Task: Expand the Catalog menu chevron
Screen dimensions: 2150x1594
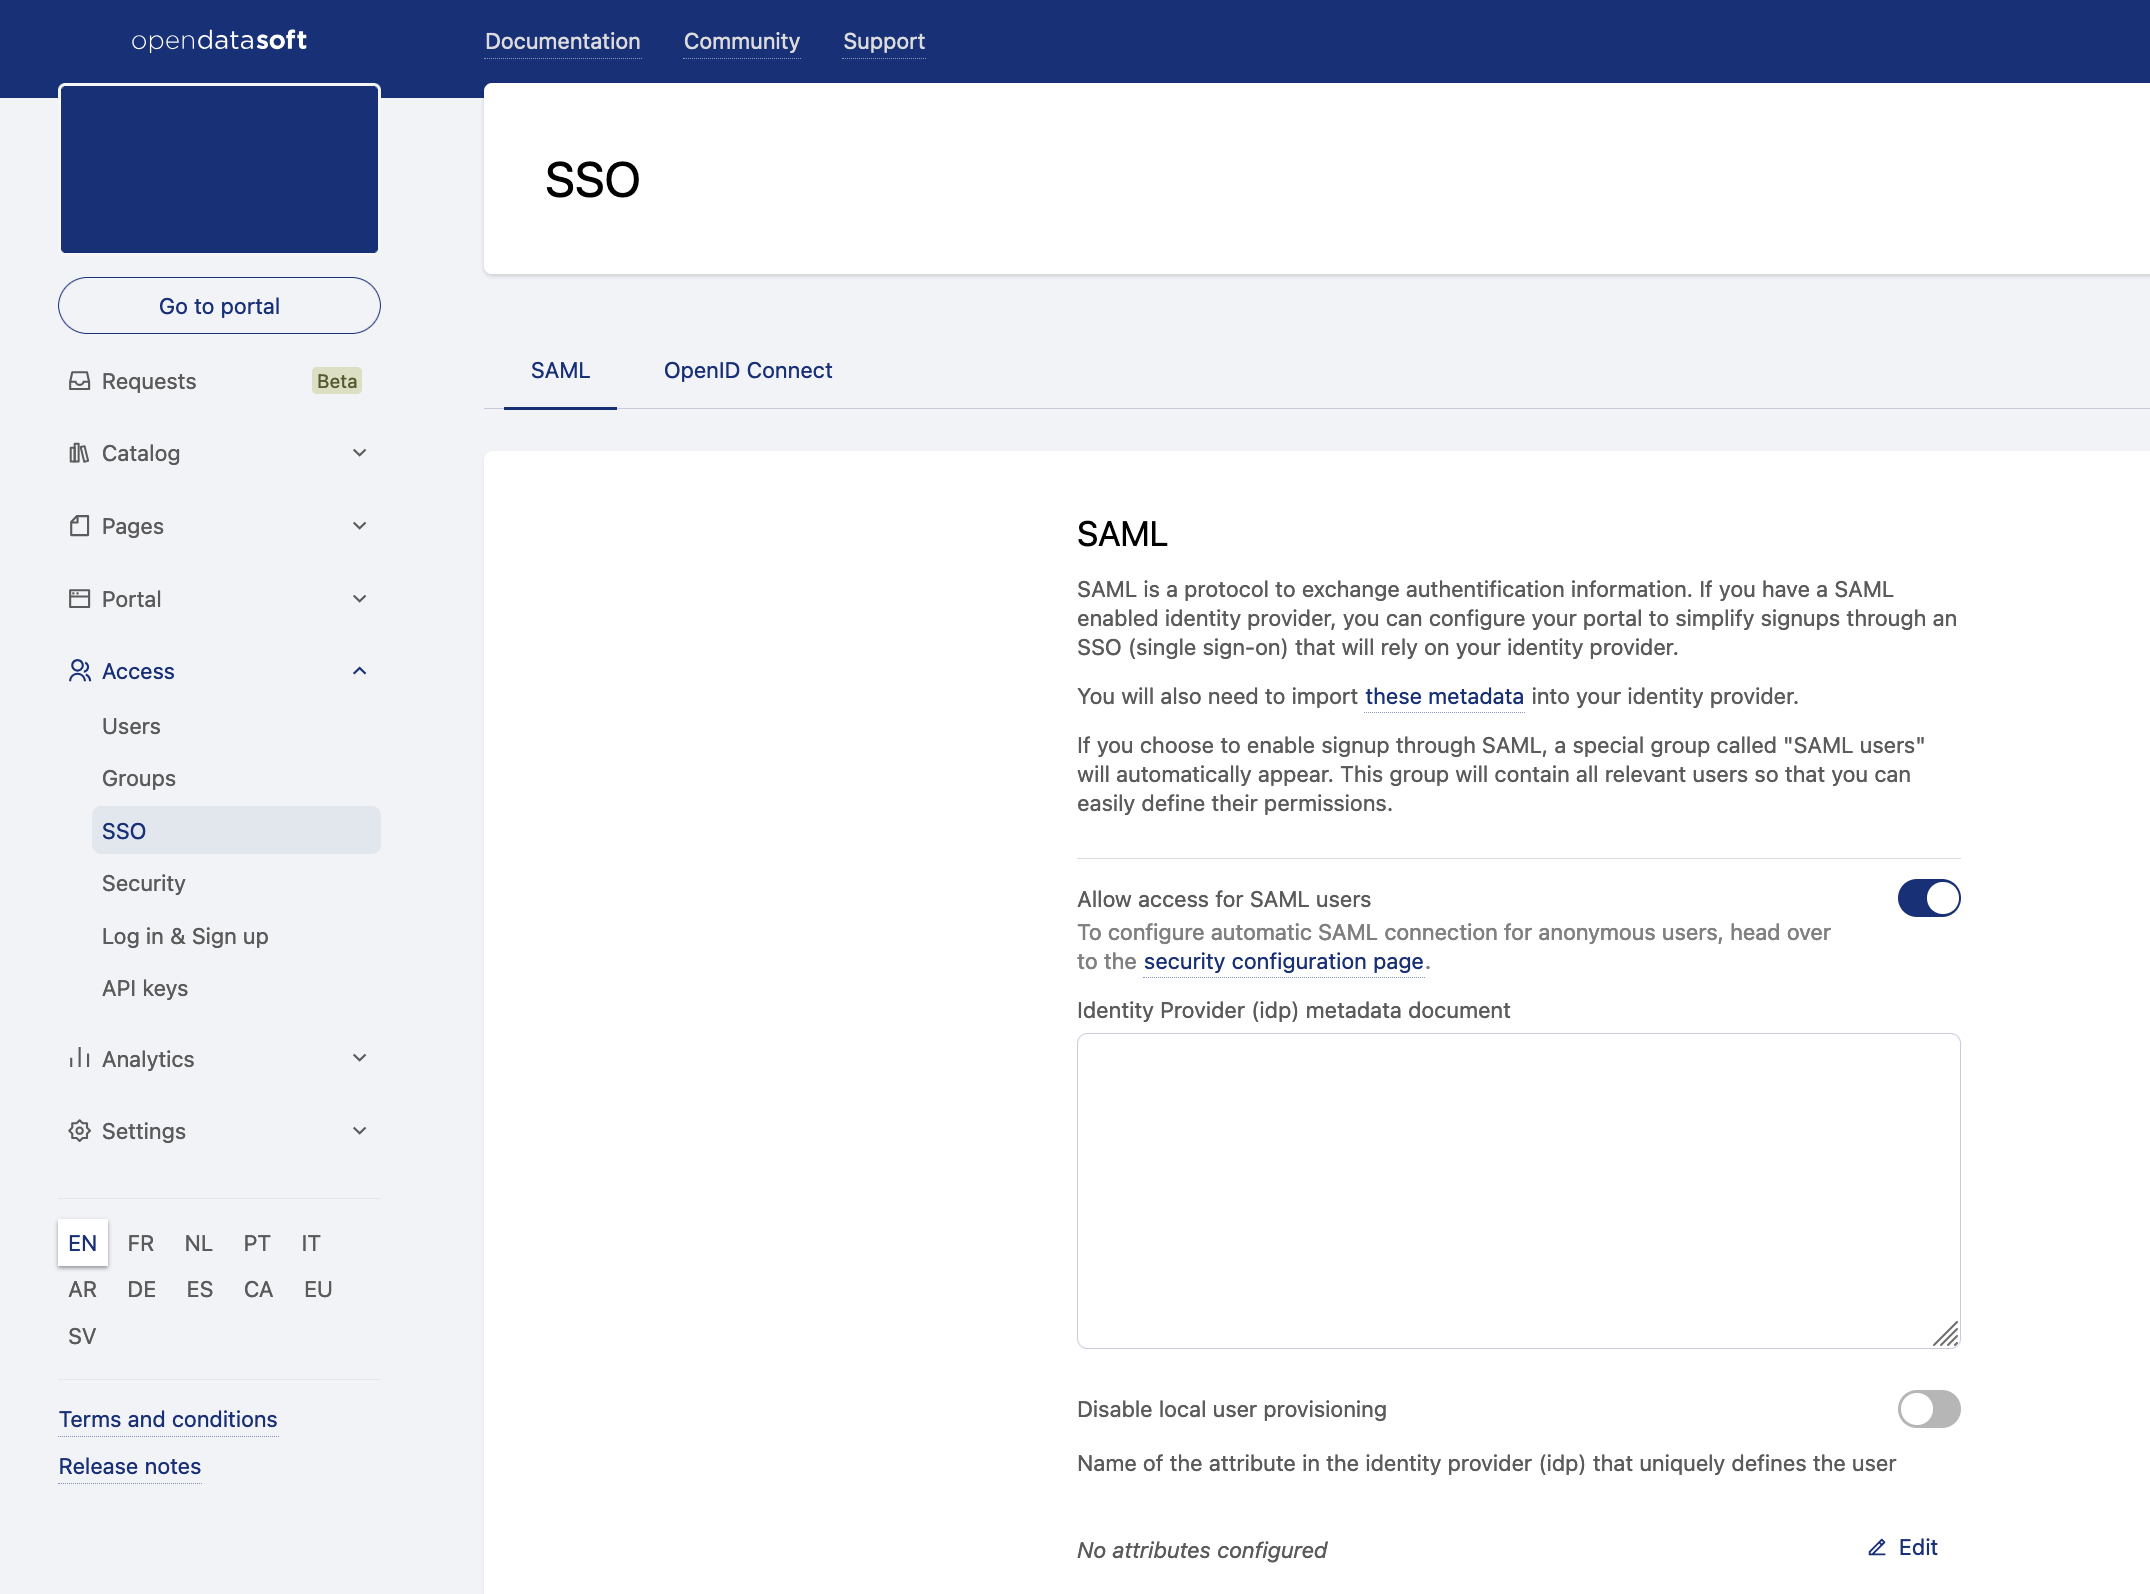Action: 360,453
